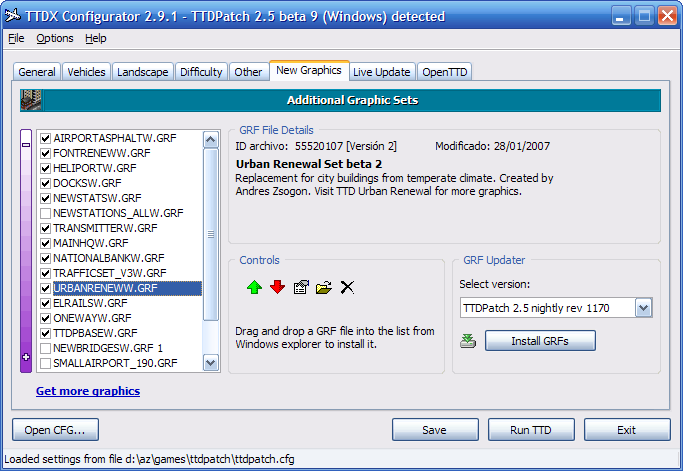
Task: Switch to the Live Update tab
Action: coord(381,72)
